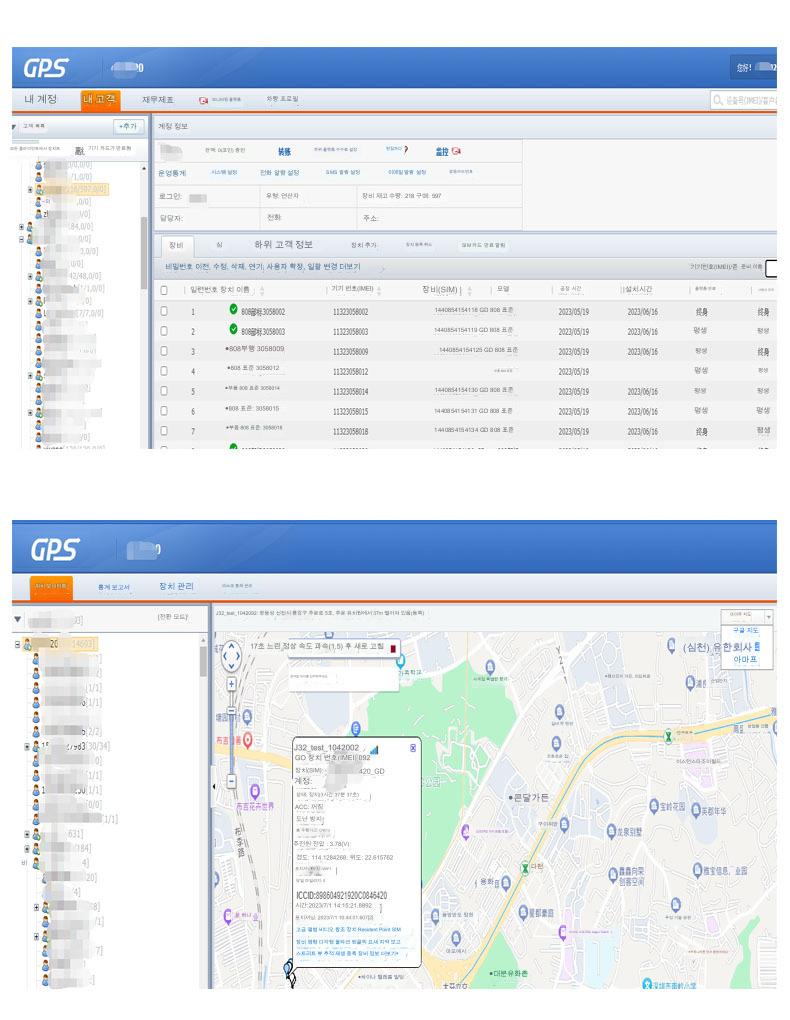Expand the customer list triangle in lower panel
Screen dimensions: 790x1020
tap(17, 619)
